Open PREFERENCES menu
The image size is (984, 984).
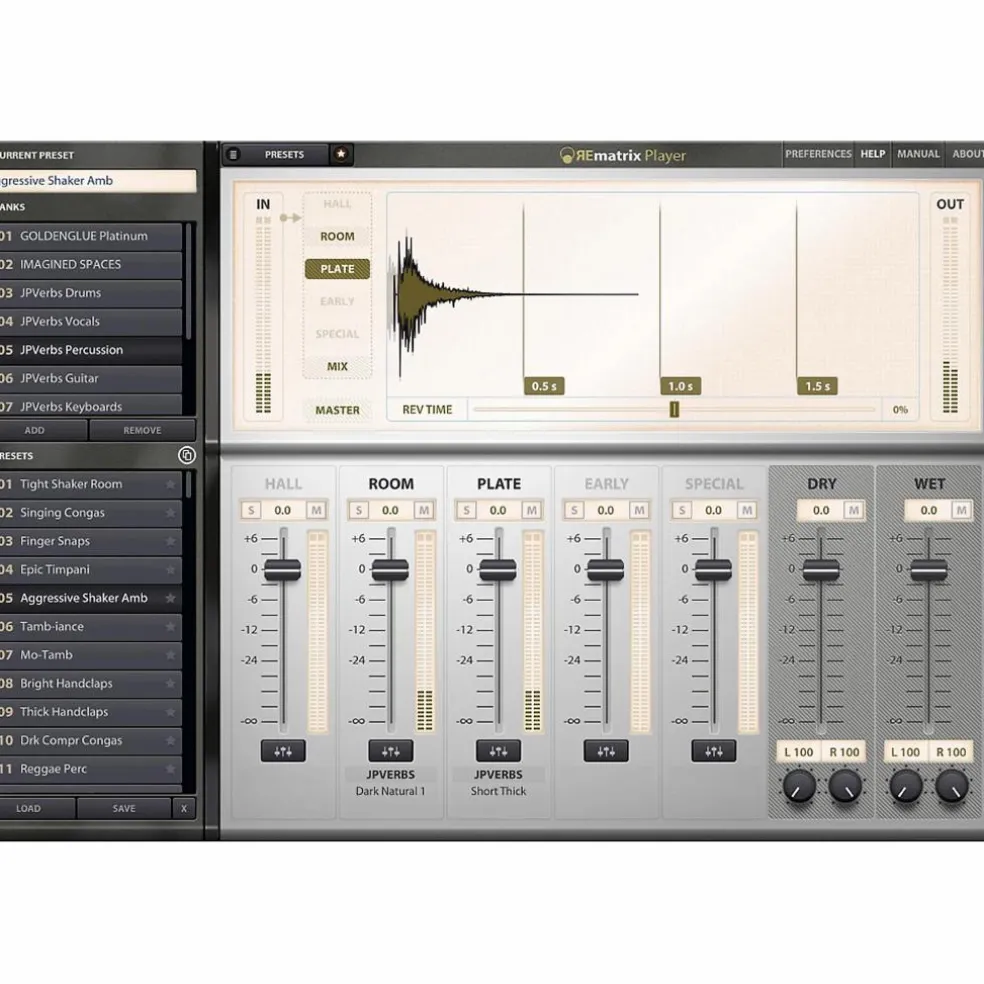818,154
